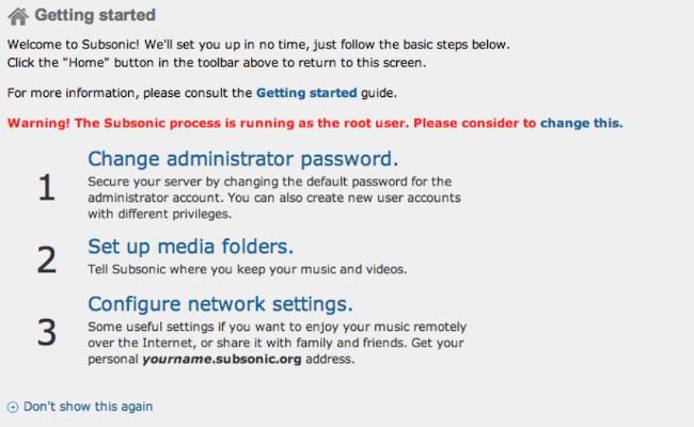This screenshot has height=427, width=694.
Task: Follow the "change this." link in warning
Action: 581,124
